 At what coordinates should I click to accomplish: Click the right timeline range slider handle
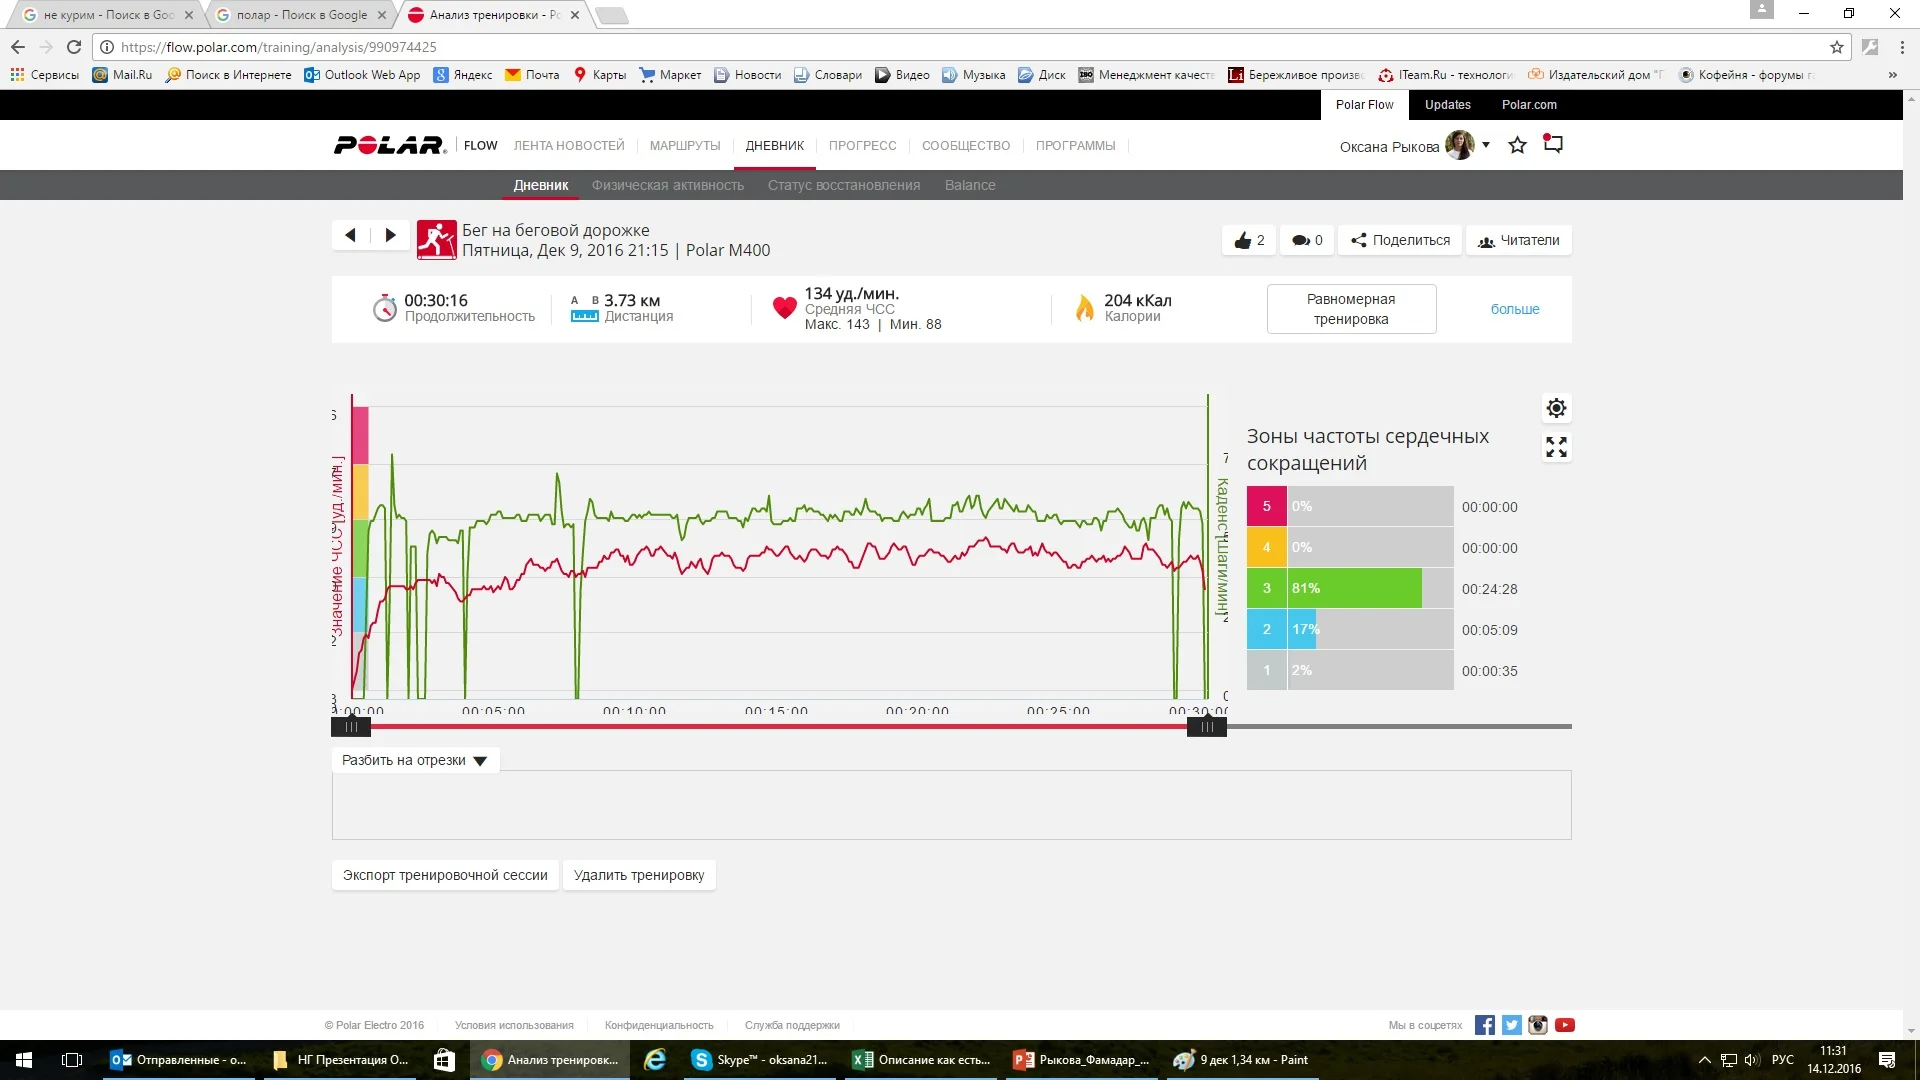click(1206, 727)
